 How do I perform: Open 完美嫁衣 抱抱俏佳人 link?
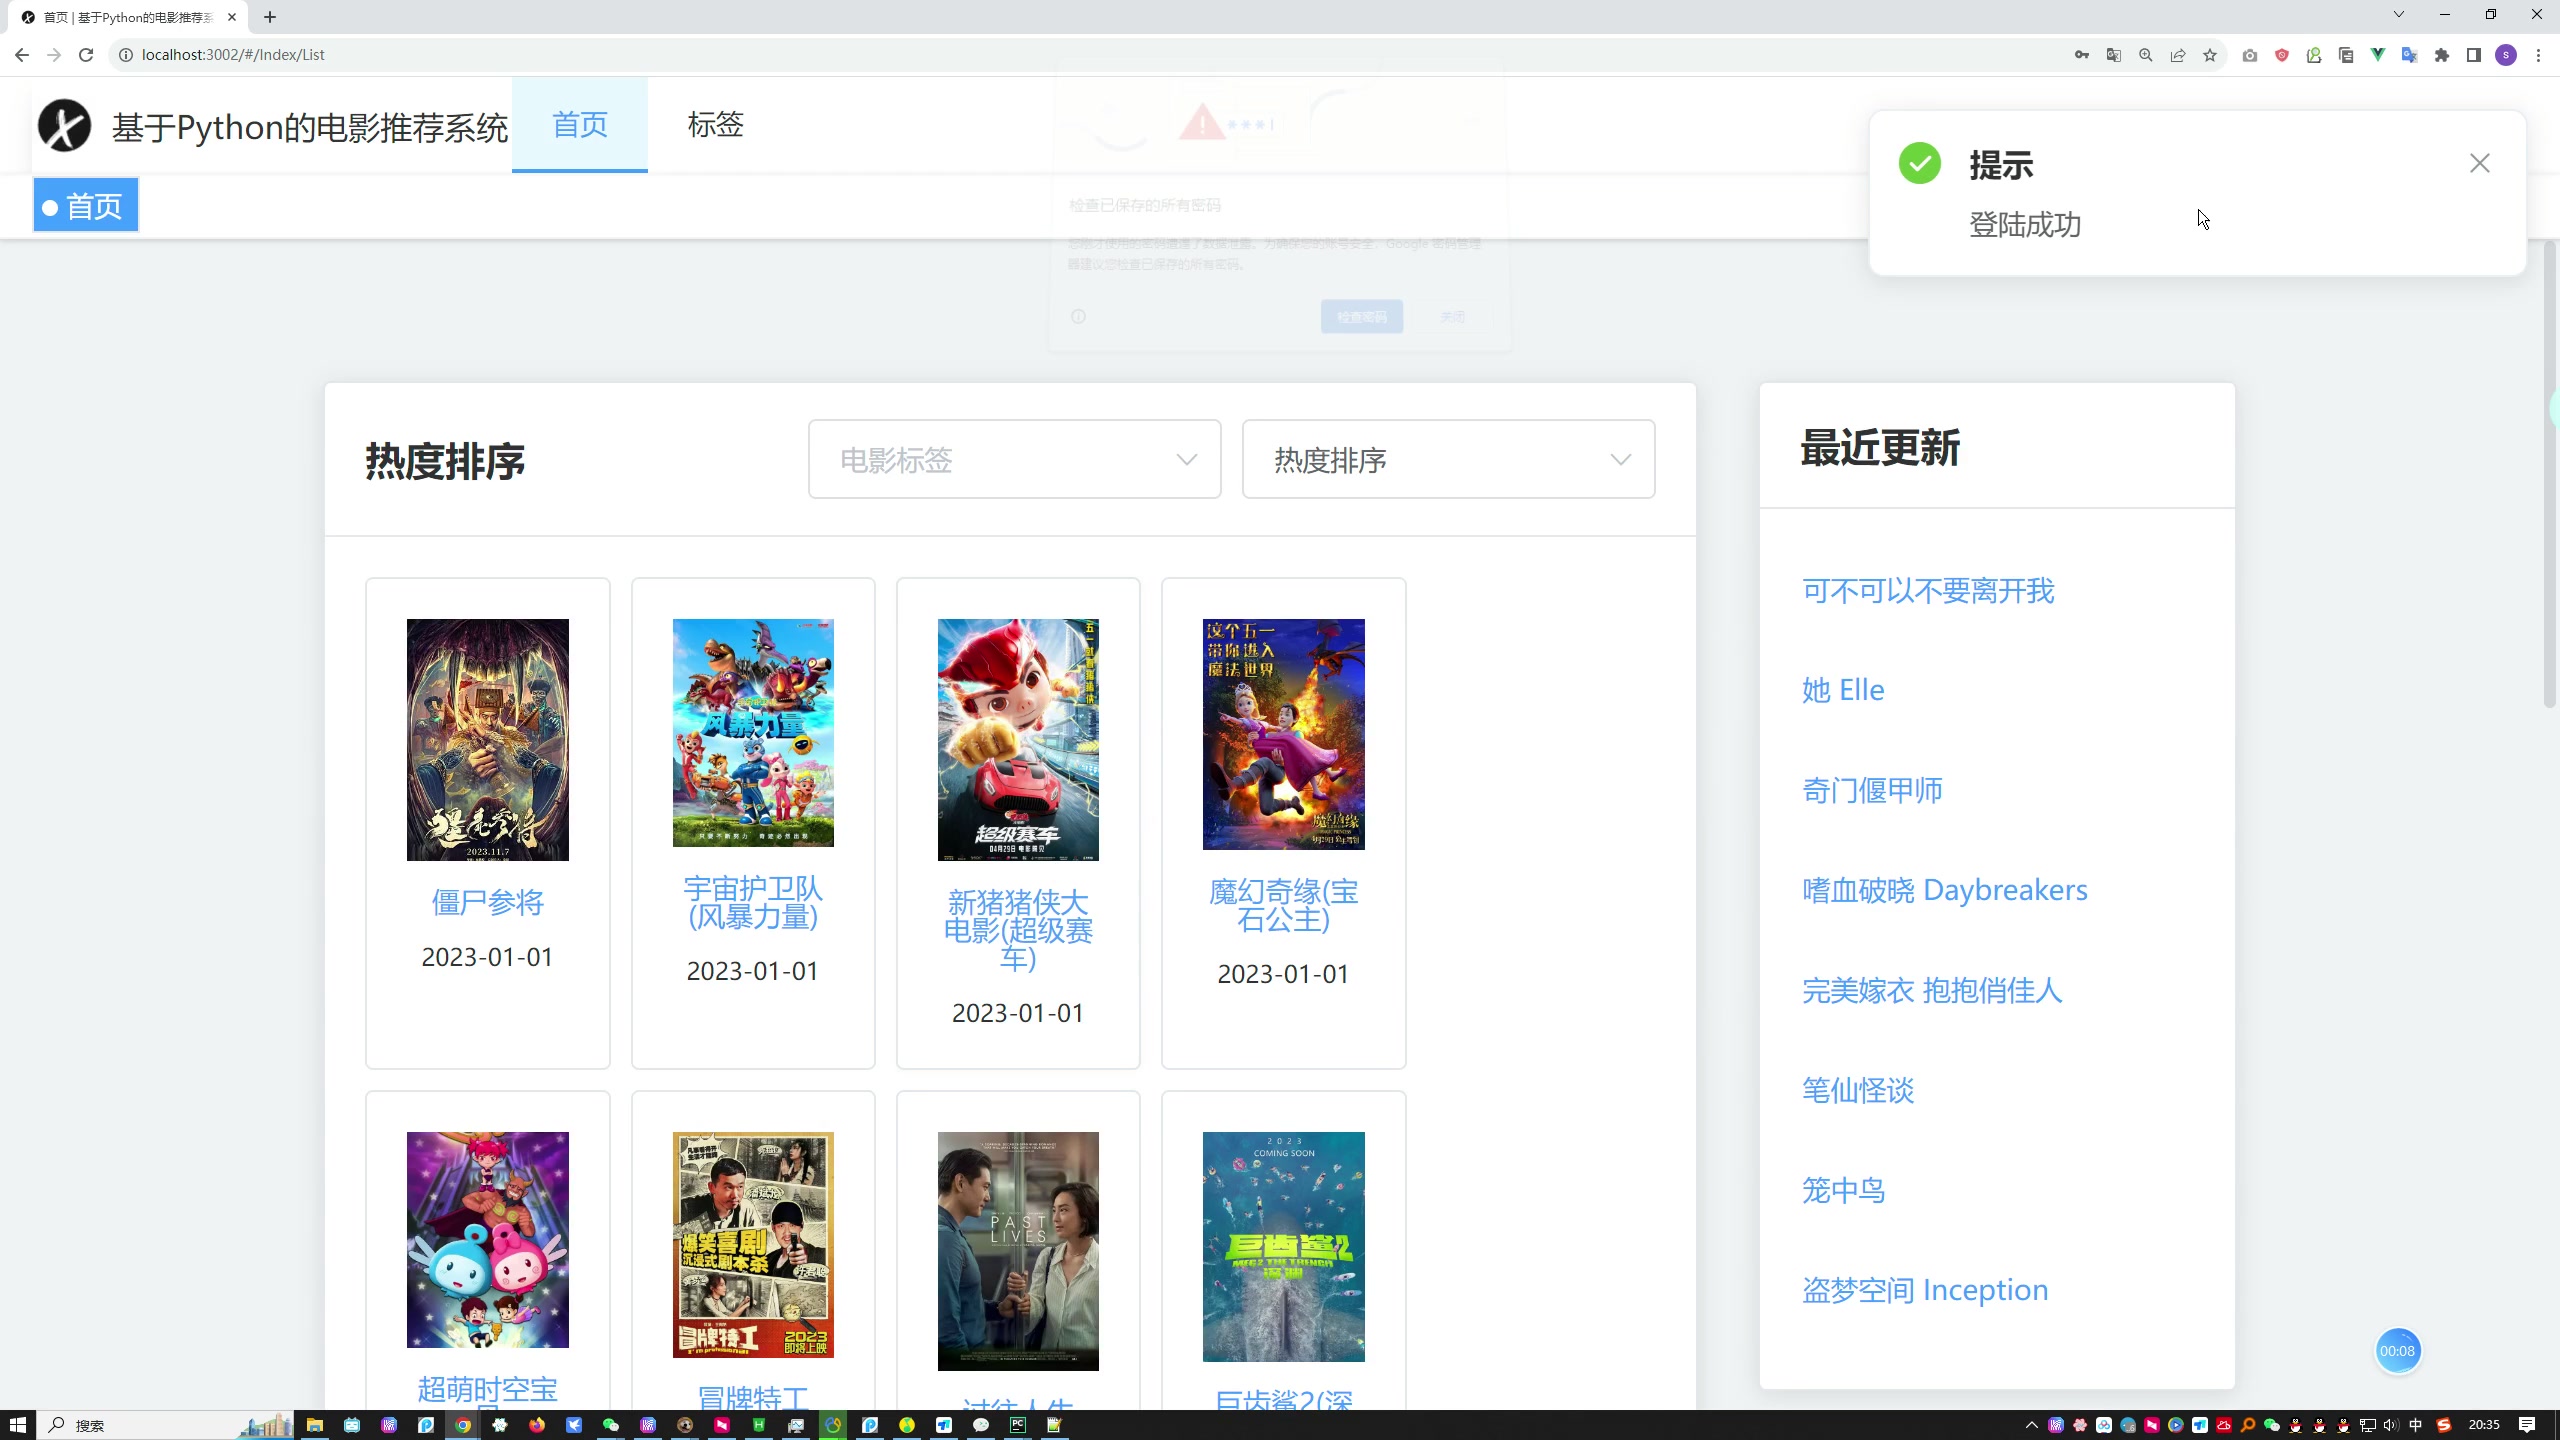1932,990
